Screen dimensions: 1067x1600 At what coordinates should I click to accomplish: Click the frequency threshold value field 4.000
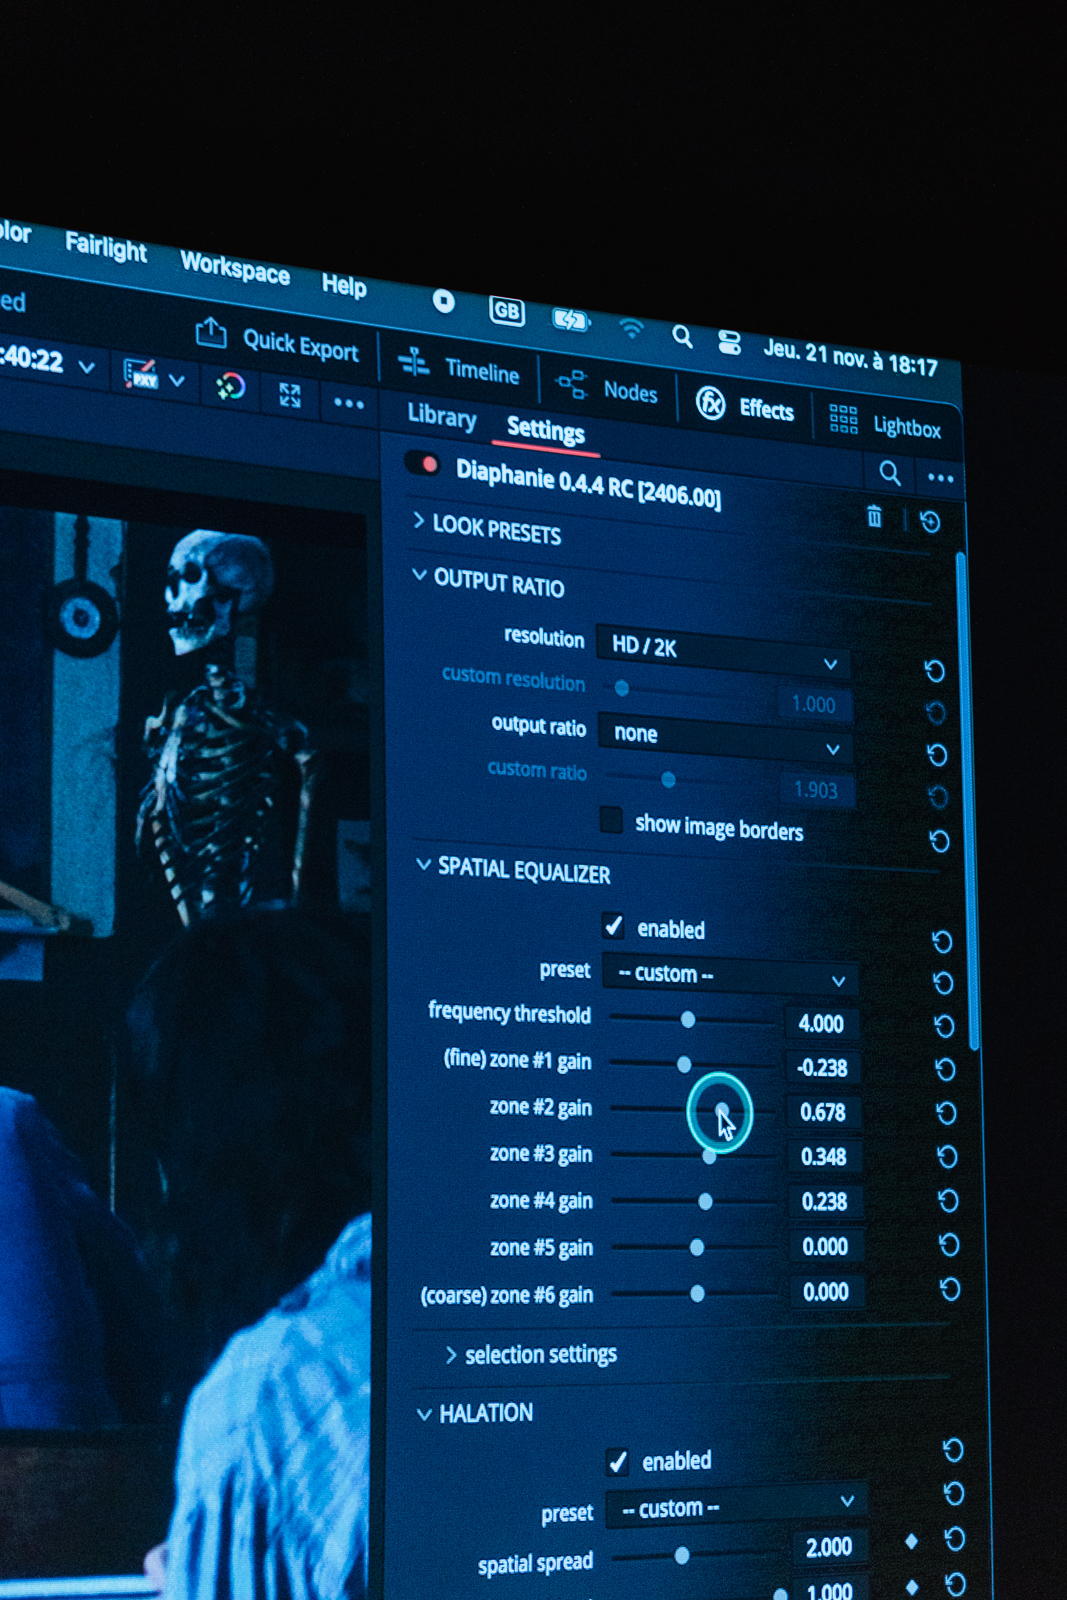point(821,1023)
